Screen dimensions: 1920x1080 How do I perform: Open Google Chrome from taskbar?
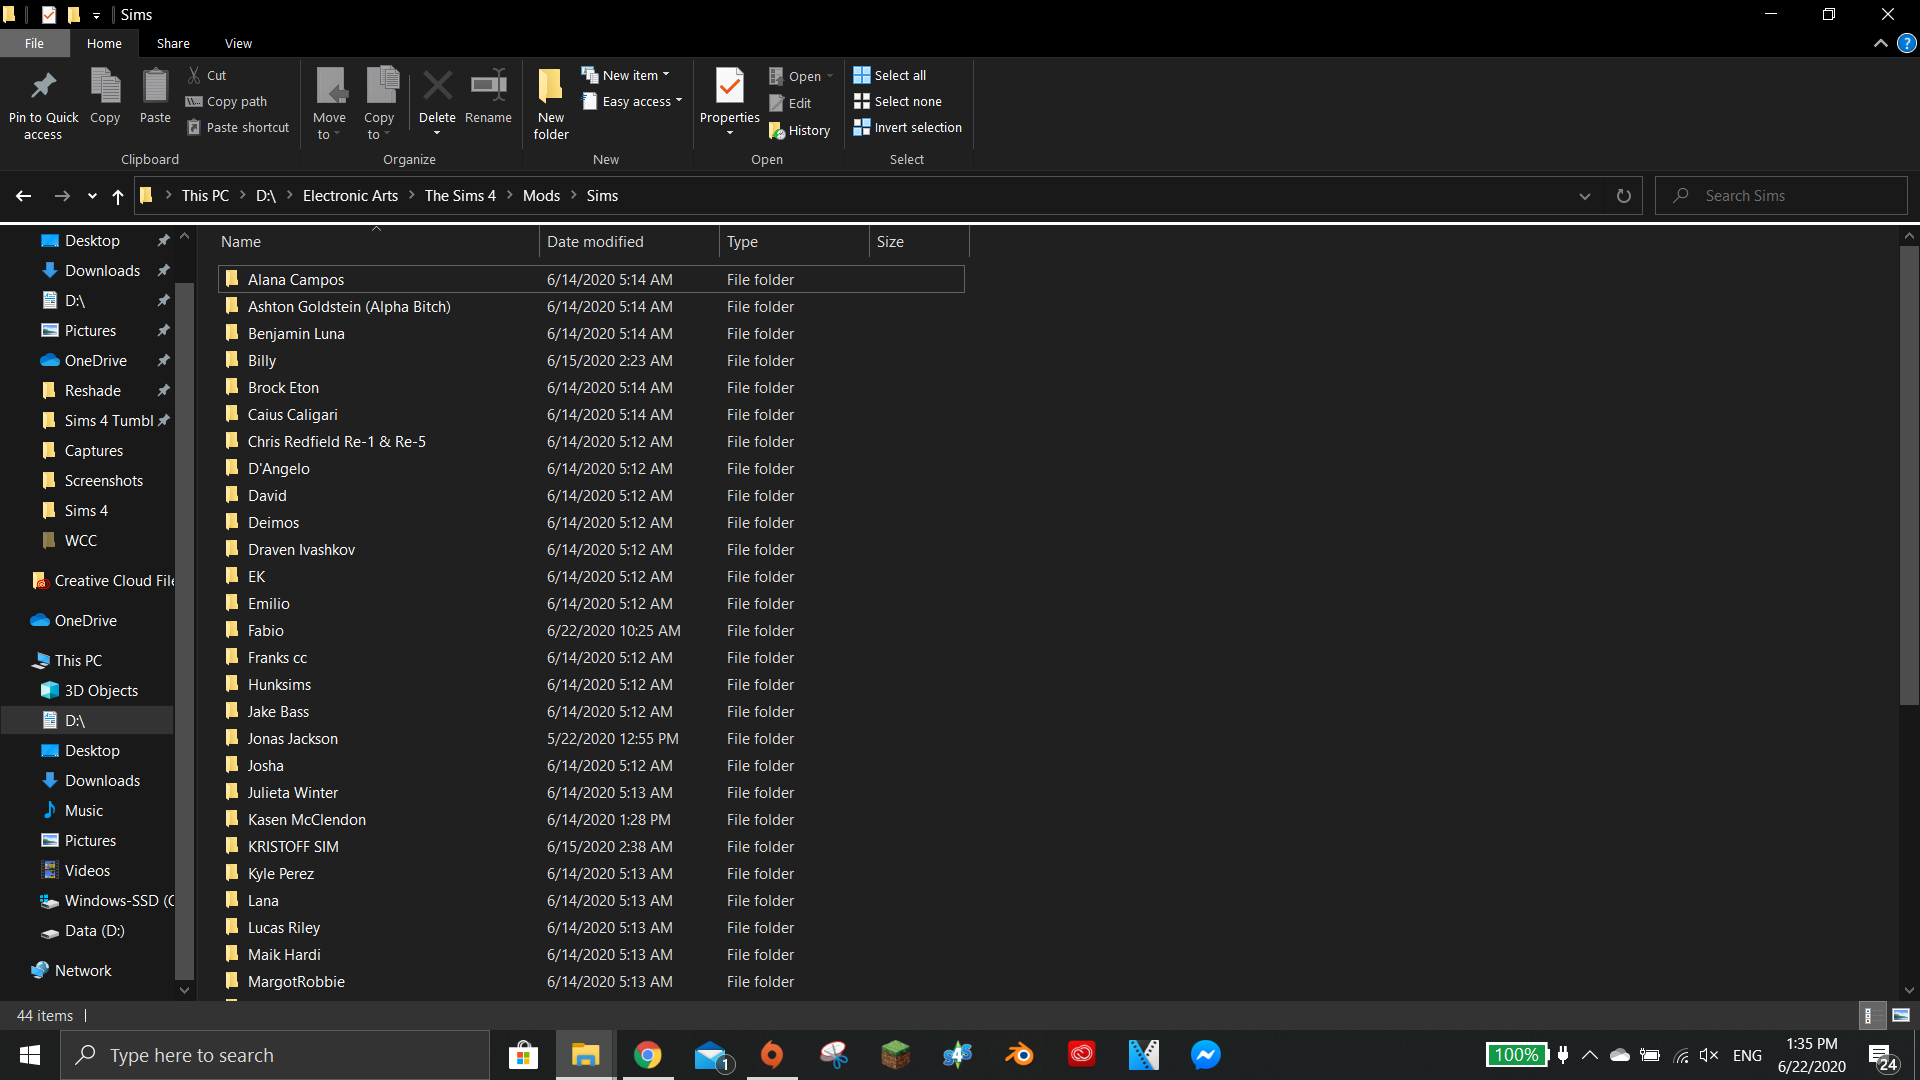(648, 1055)
